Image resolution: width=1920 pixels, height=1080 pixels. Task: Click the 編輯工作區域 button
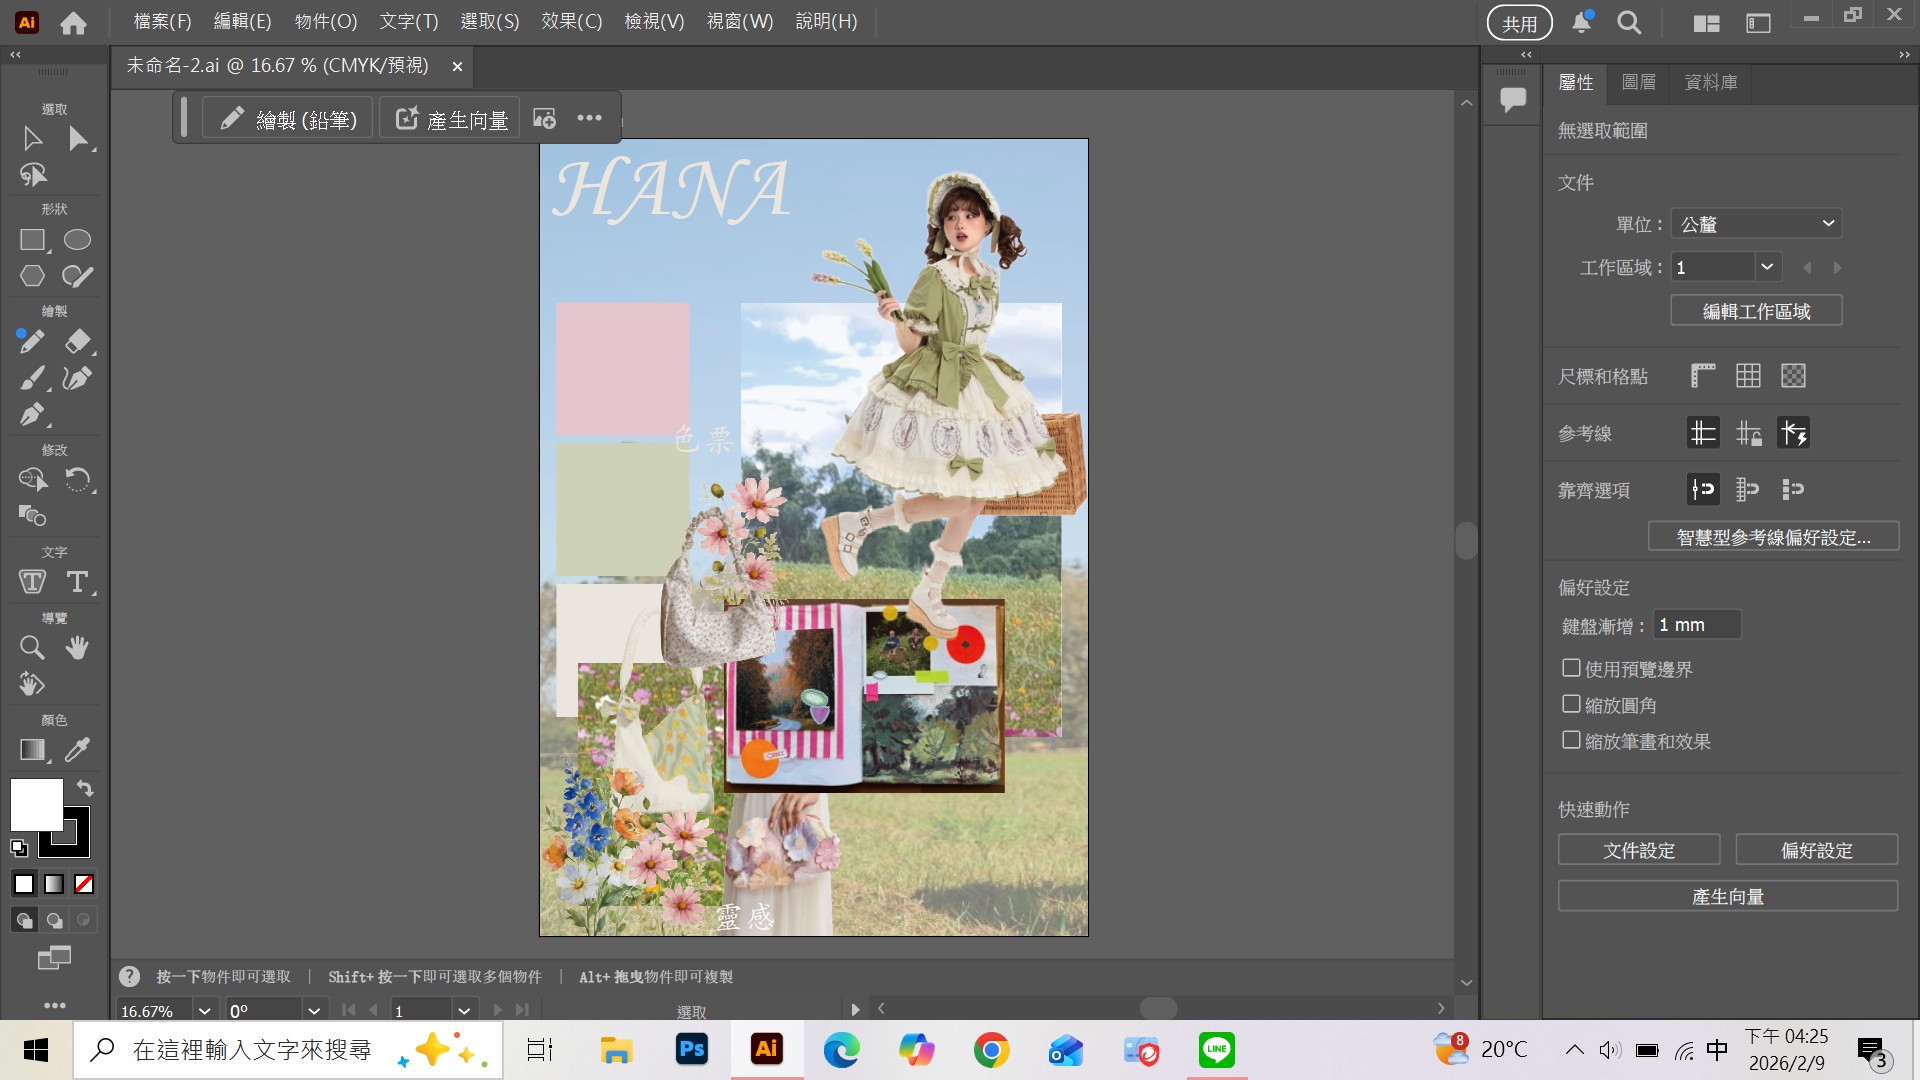tap(1756, 311)
